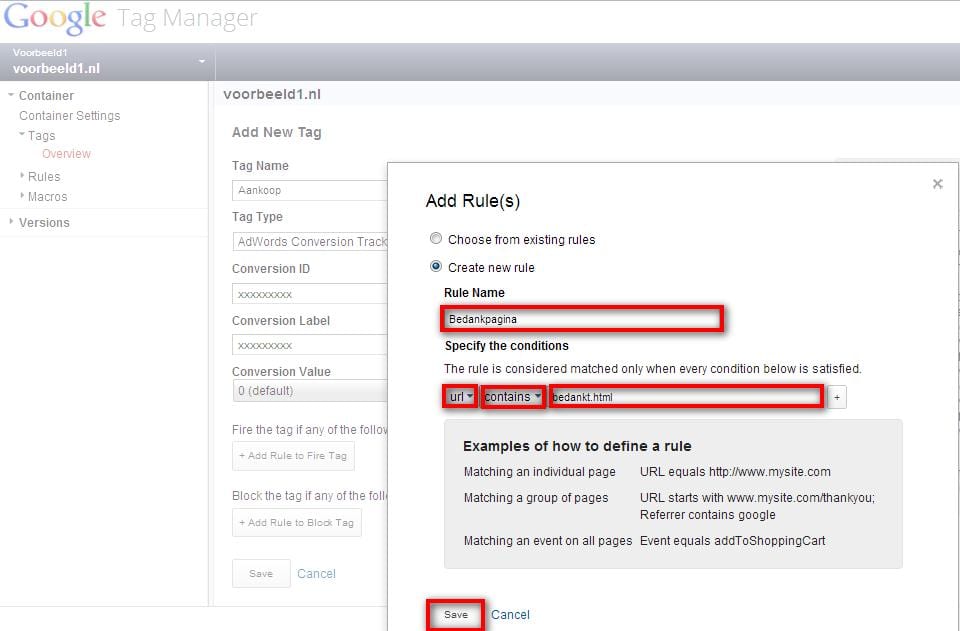Click Add Rule to Fire Tag button
Image resolution: width=960 pixels, height=631 pixels.
(x=293, y=455)
